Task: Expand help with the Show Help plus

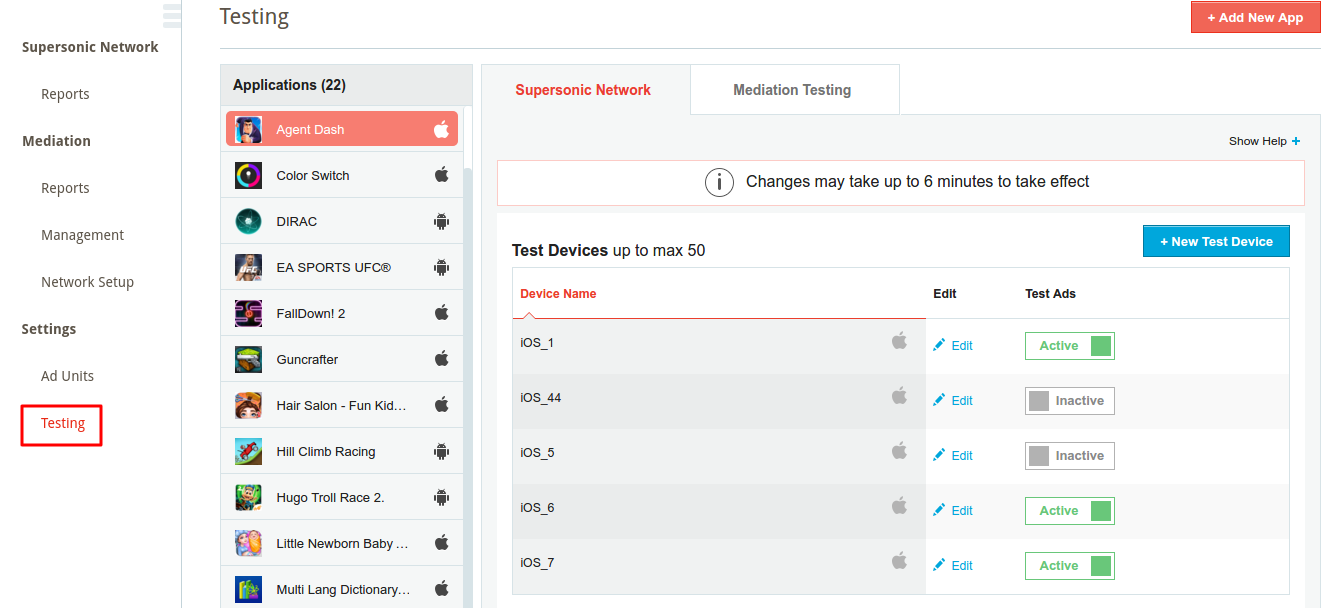Action: pyautogui.click(x=1296, y=141)
